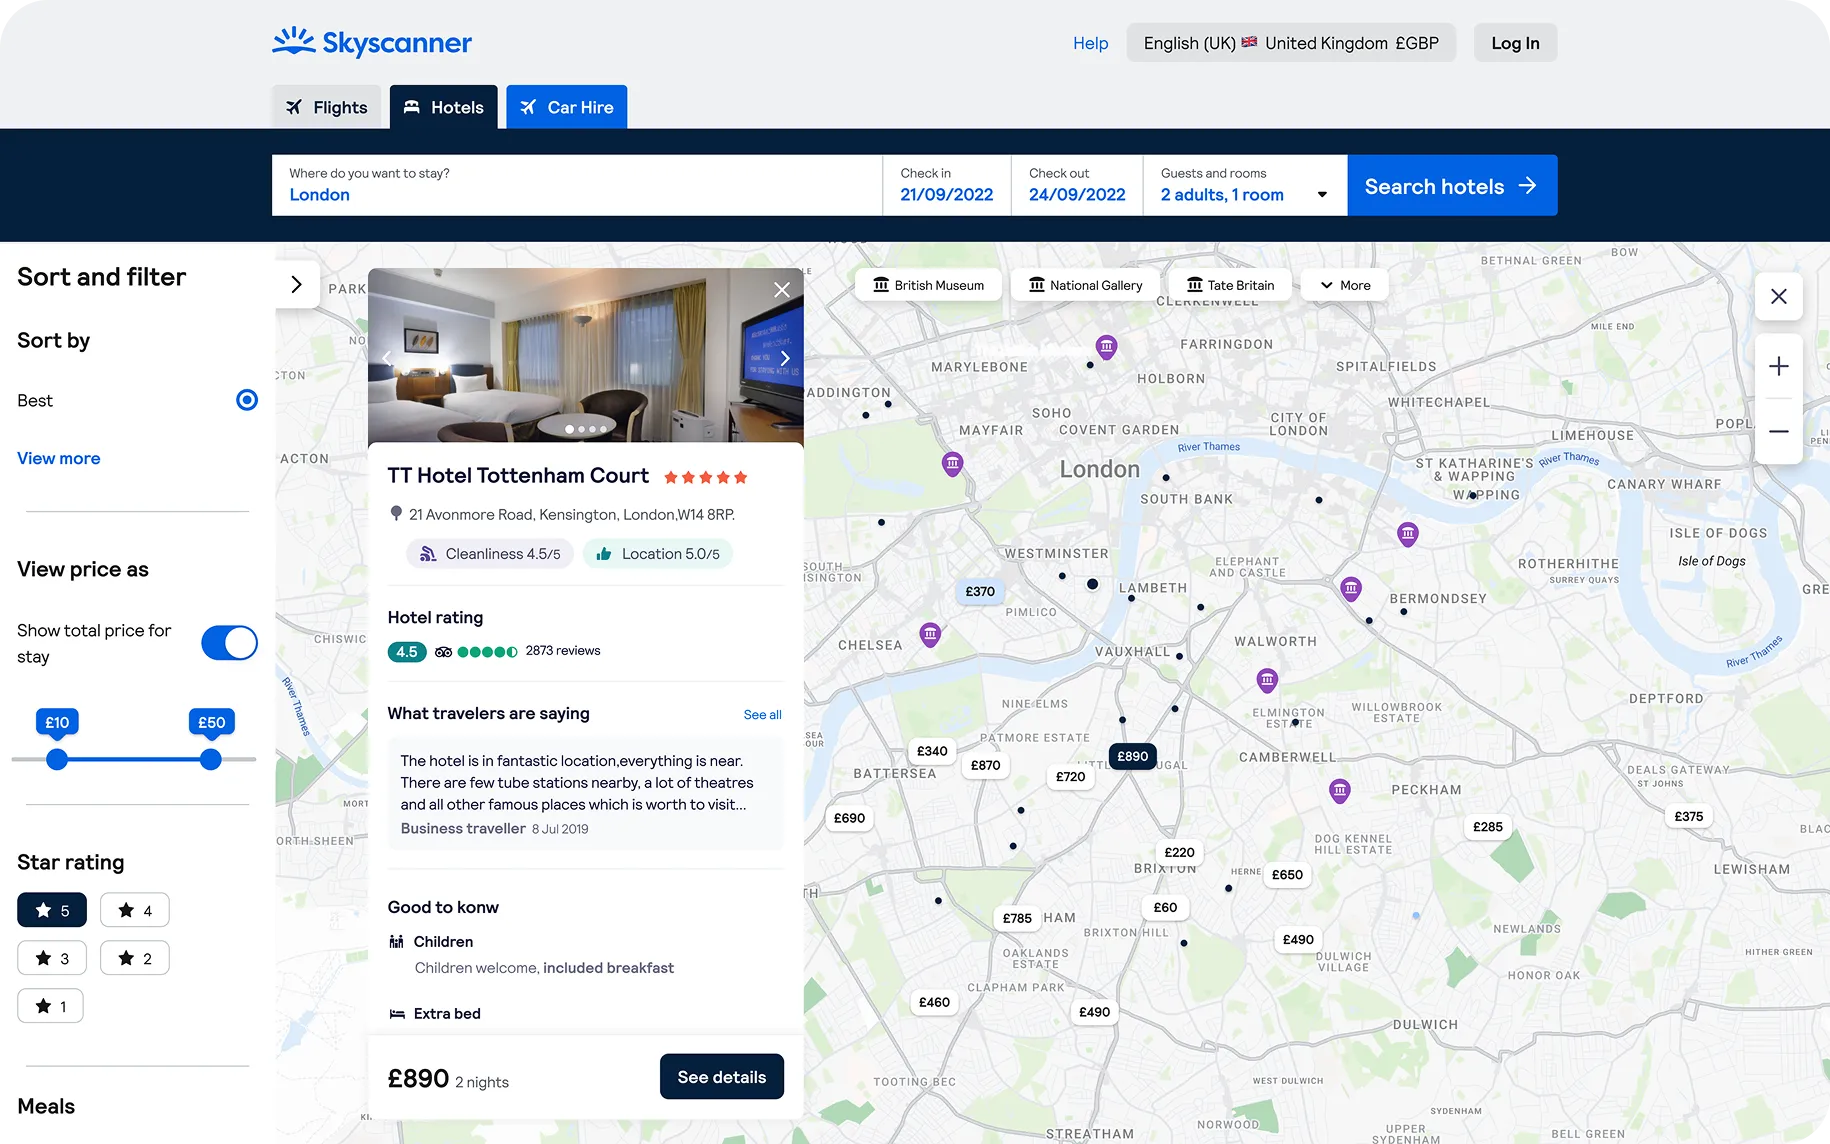
Task: Edit the destination field showing London
Action: 577,185
